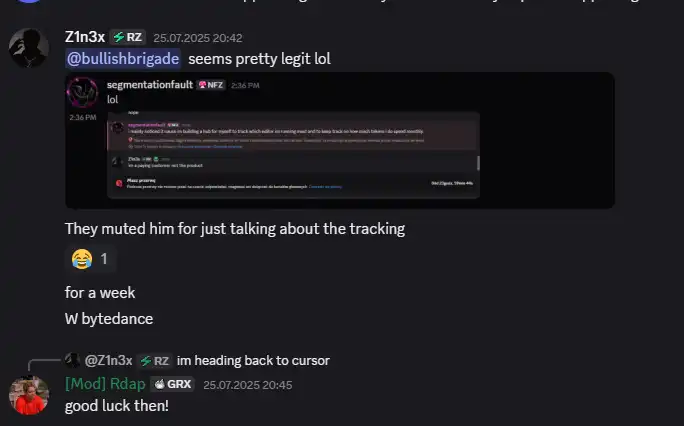Open the [Mod] Rdap username profile

[105, 384]
